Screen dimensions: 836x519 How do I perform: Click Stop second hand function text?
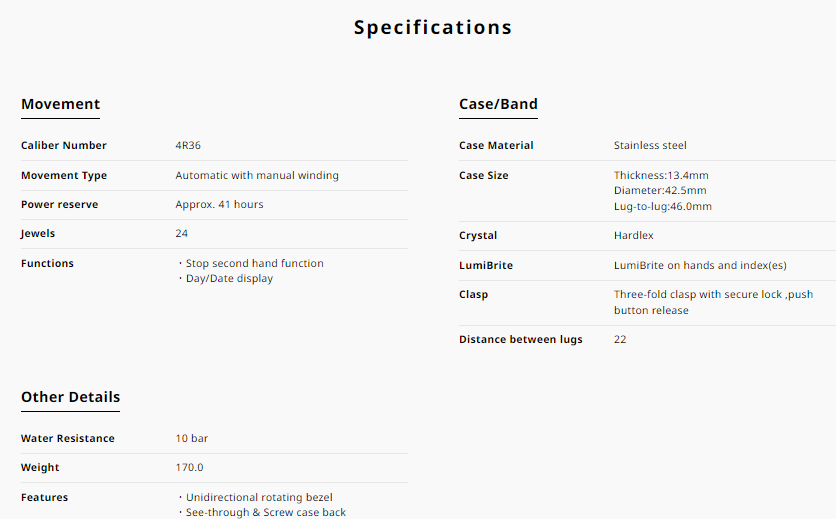254,264
